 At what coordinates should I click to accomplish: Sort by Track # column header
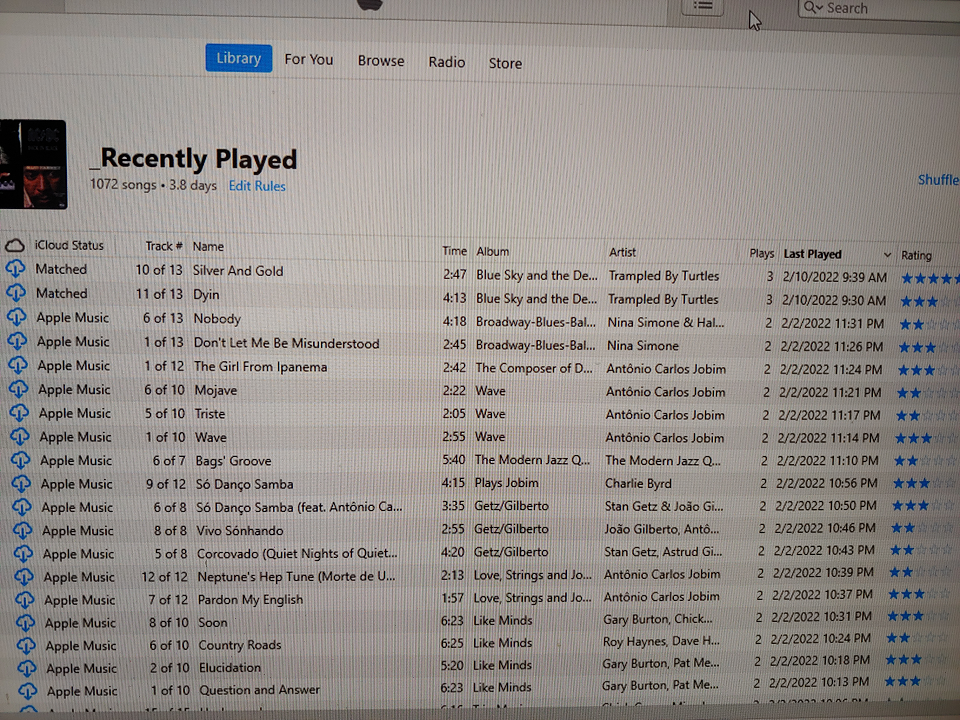(x=163, y=246)
